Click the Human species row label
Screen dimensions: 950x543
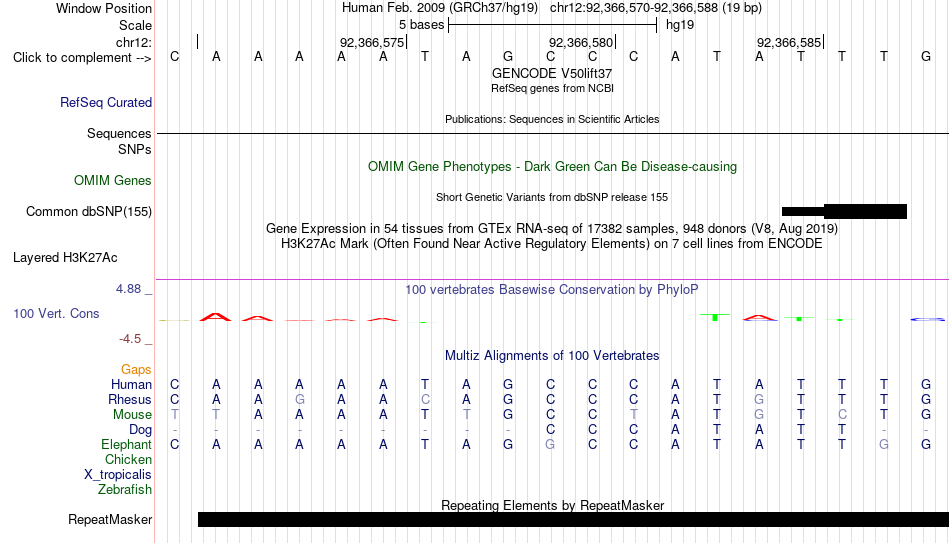pyautogui.click(x=131, y=385)
